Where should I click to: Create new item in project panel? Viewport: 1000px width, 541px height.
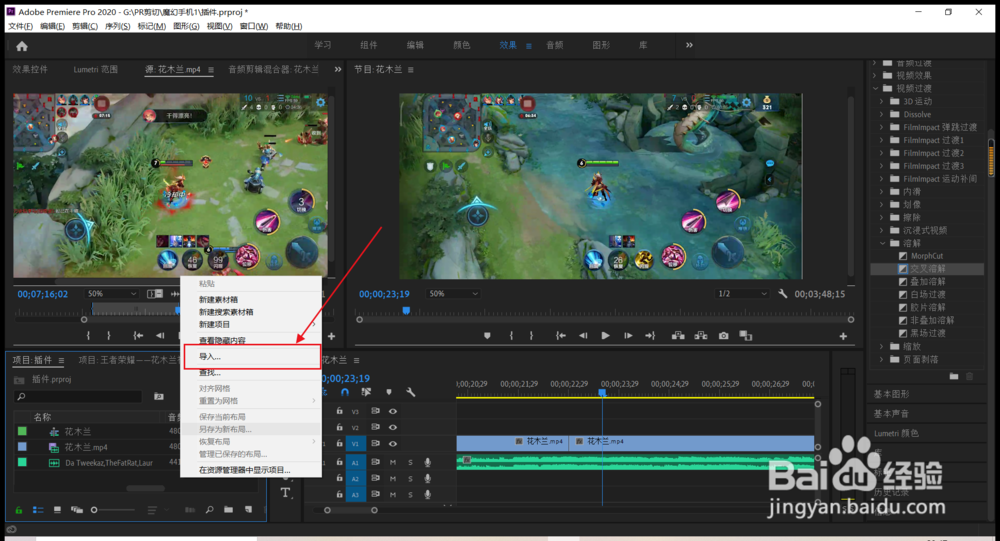click(248, 510)
